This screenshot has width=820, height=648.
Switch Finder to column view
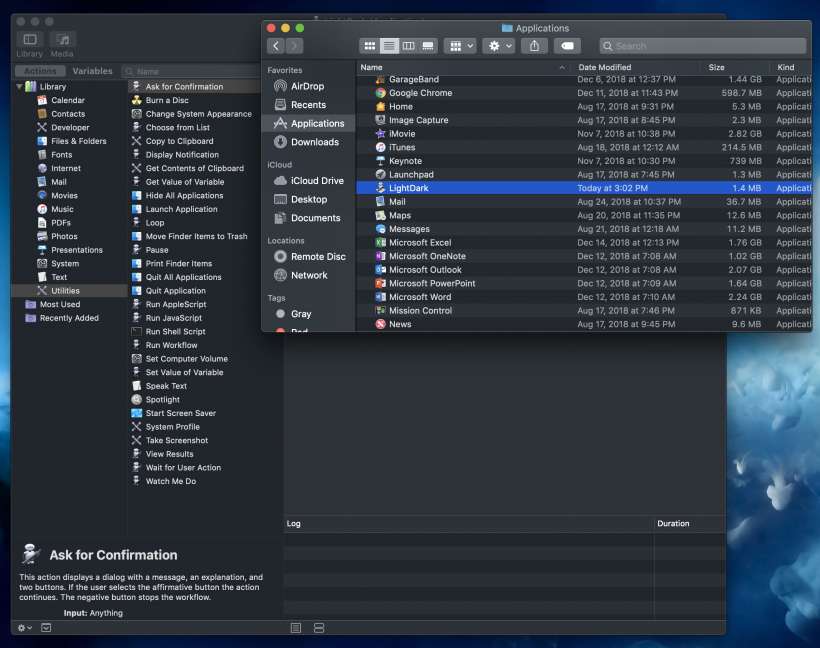click(408, 46)
